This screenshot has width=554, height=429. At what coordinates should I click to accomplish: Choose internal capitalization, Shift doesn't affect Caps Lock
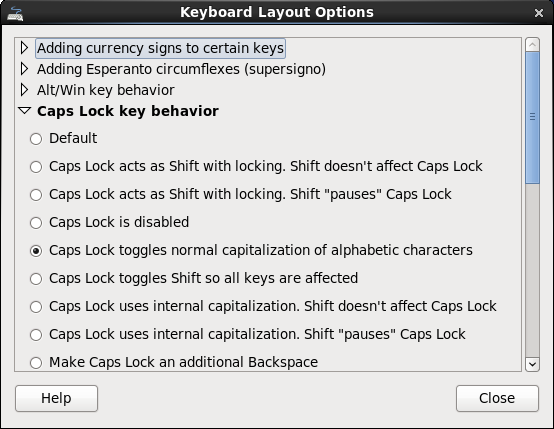(x=36, y=307)
